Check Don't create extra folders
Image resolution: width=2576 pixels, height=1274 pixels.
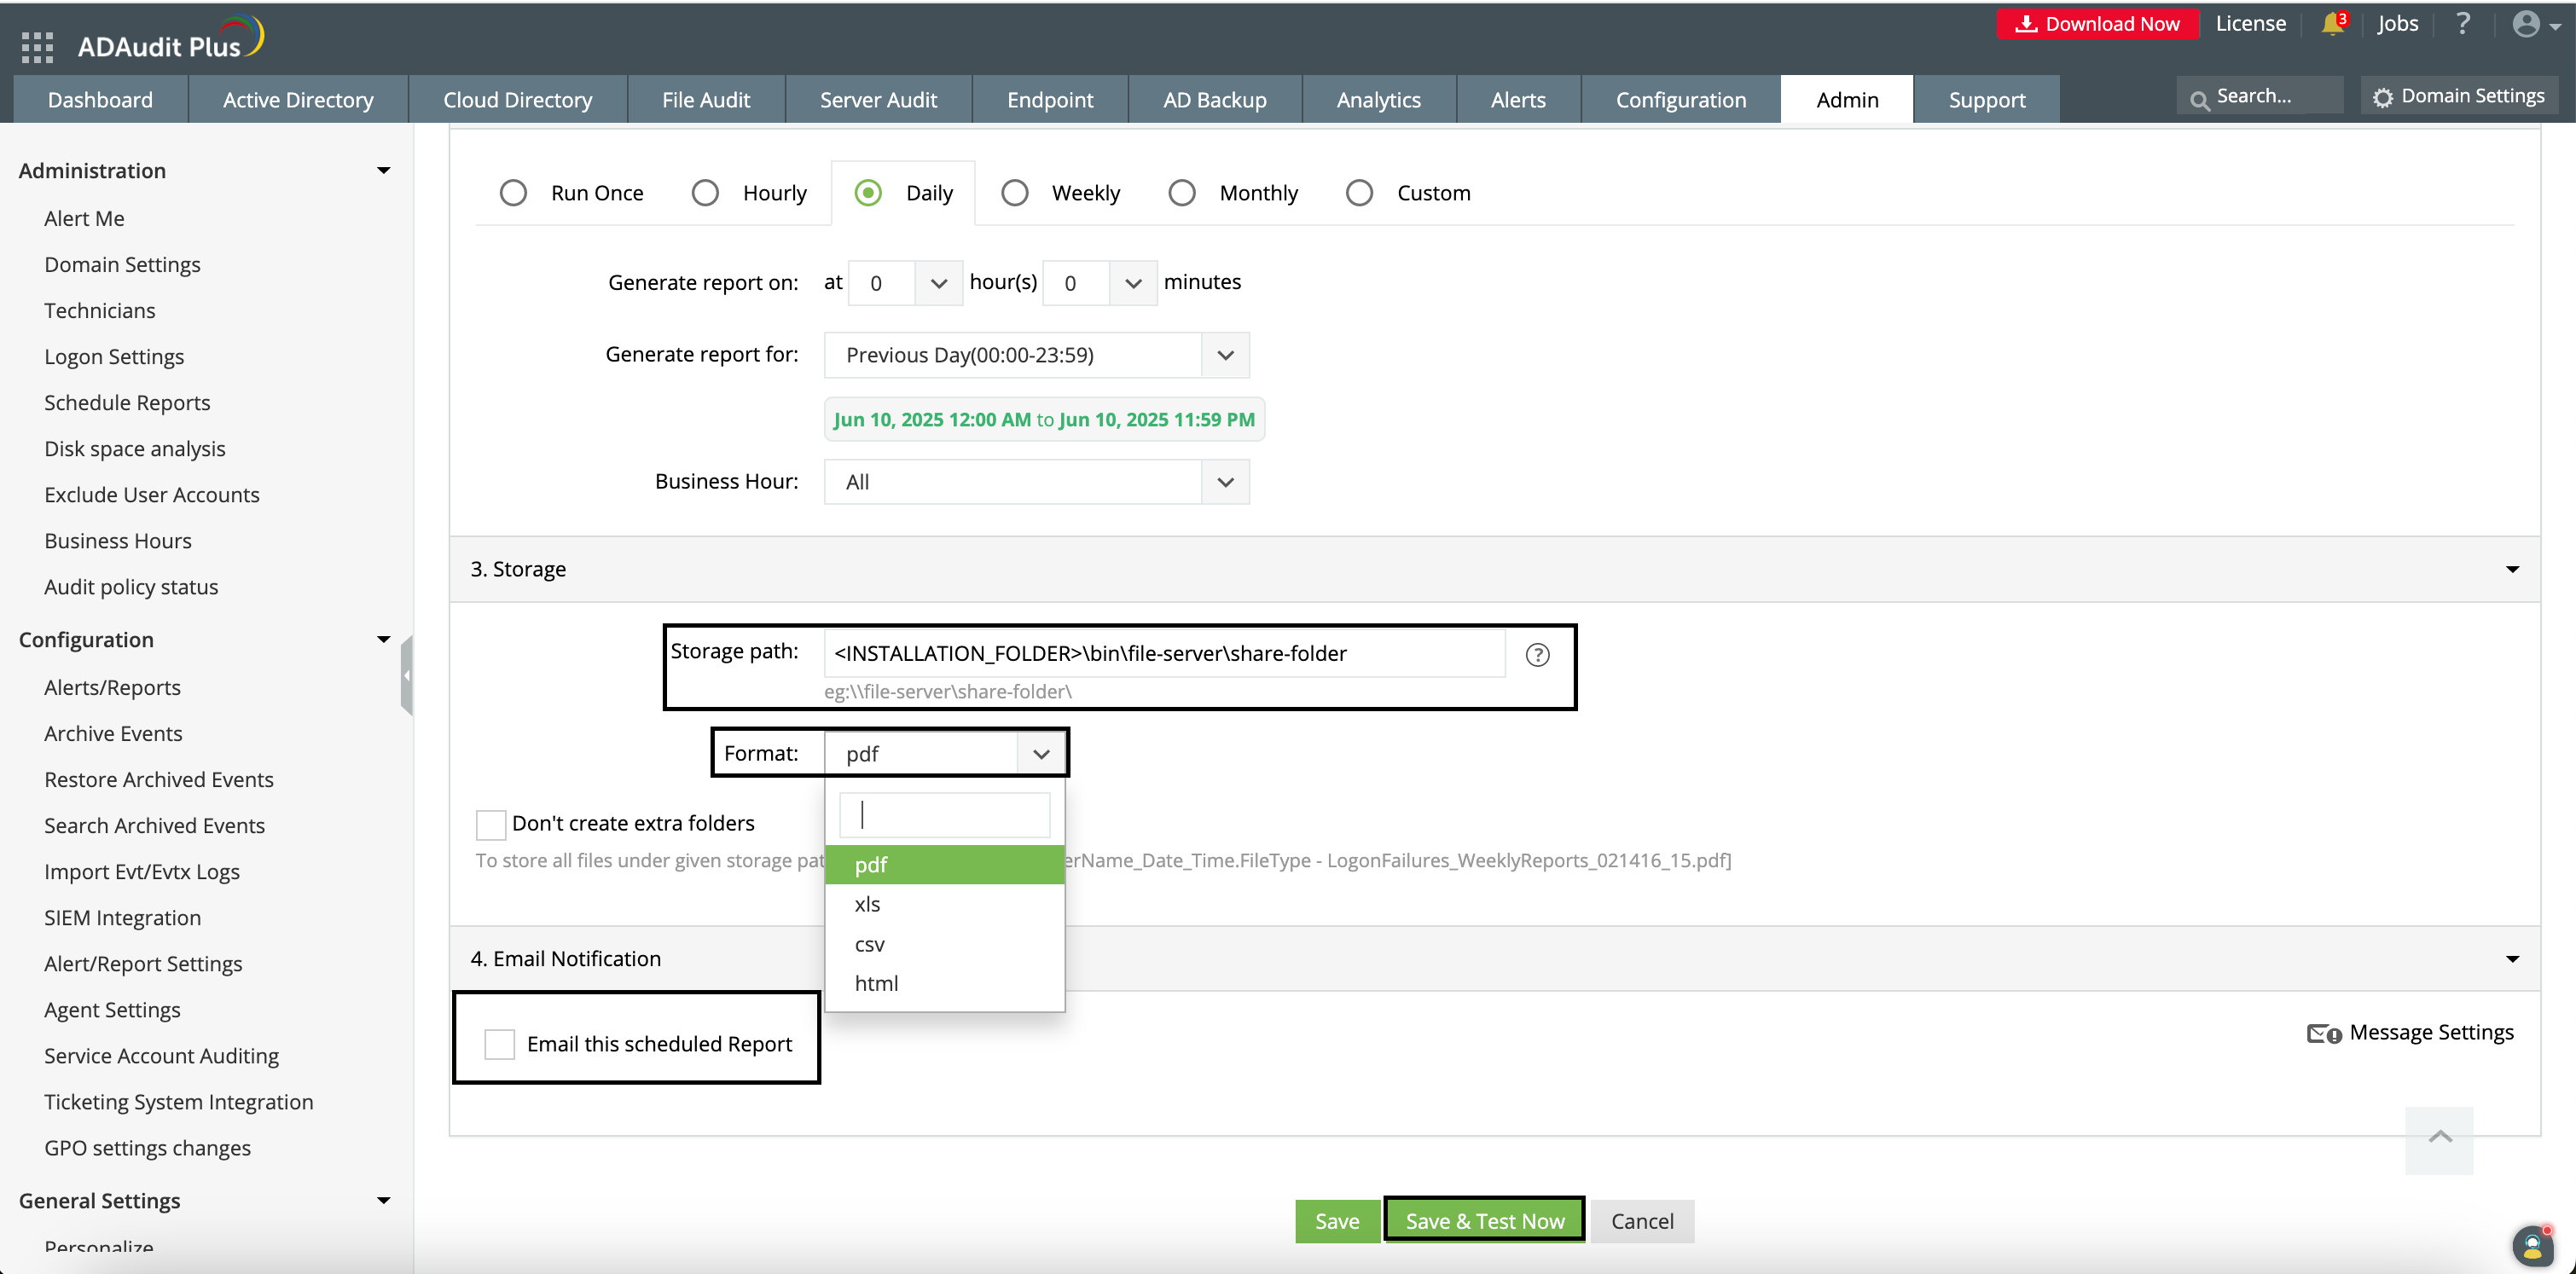[491, 824]
